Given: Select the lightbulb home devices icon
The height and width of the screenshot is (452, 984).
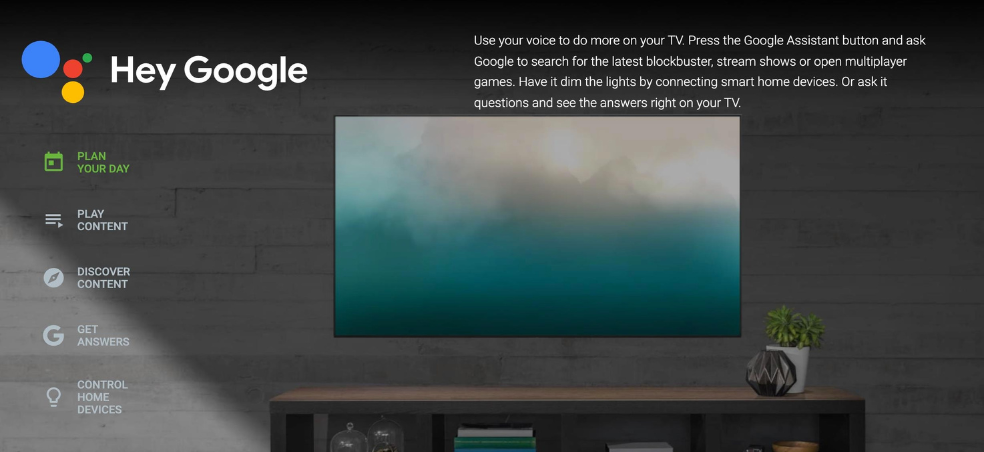Looking at the screenshot, I should [54, 397].
